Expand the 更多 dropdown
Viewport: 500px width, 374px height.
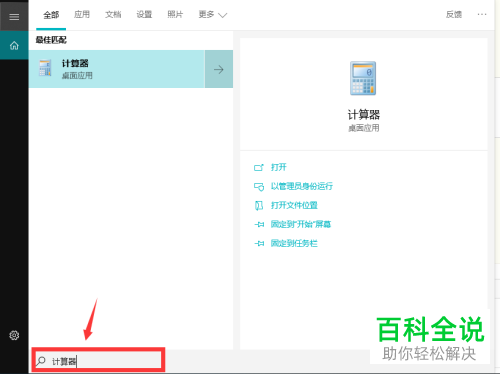point(213,15)
